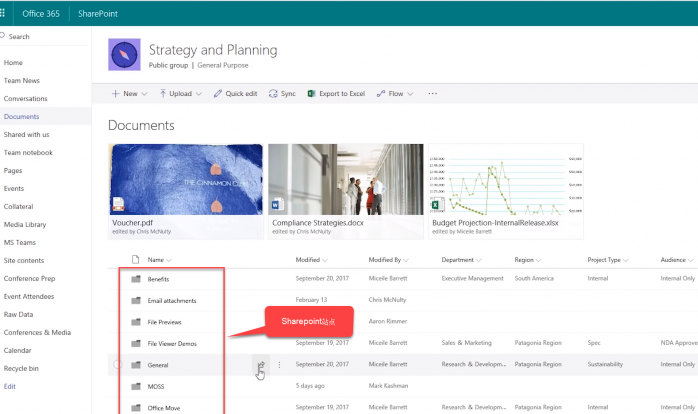
Task: Open the Office 365 app launcher grid
Action: tap(2, 13)
